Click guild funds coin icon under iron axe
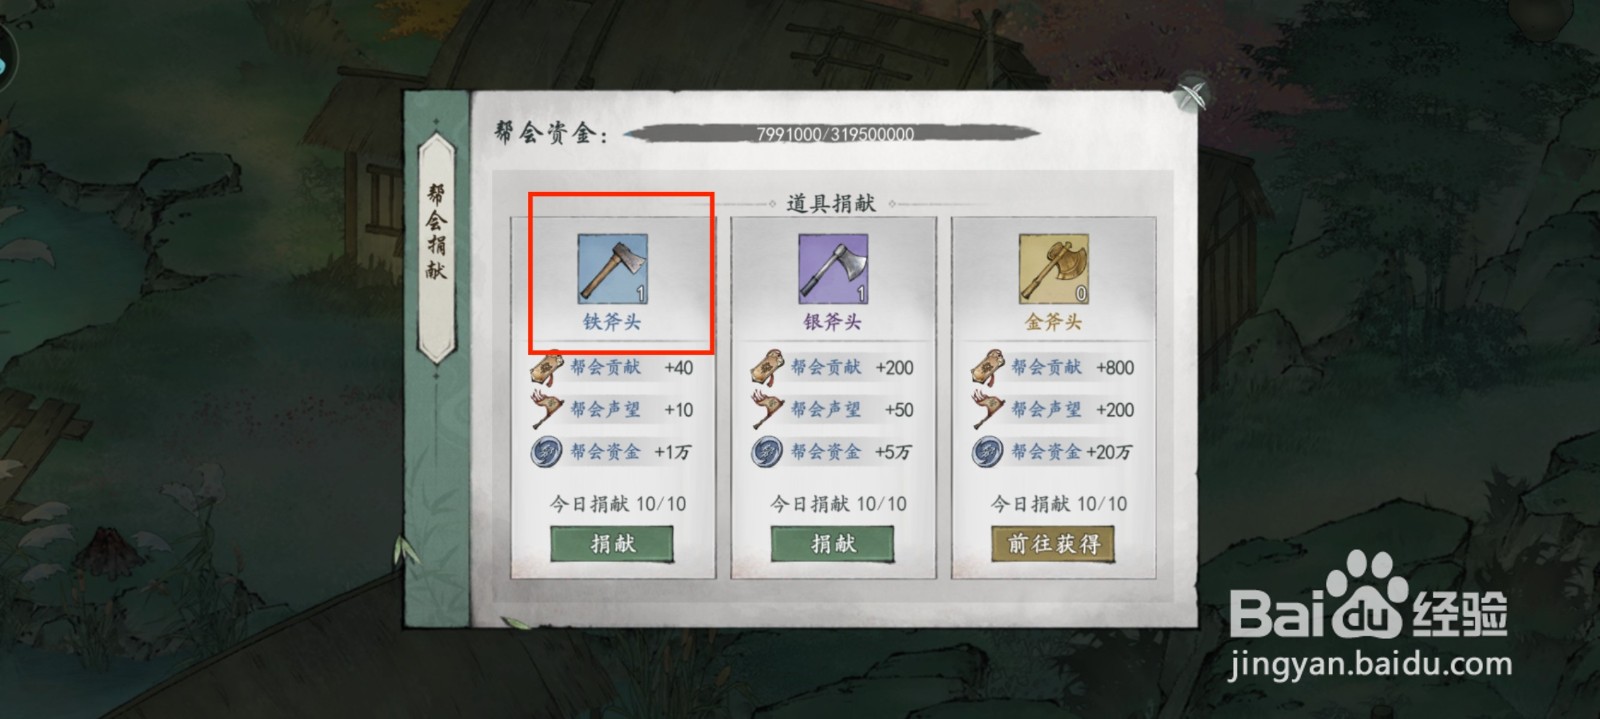This screenshot has width=1600, height=719. pos(546,451)
